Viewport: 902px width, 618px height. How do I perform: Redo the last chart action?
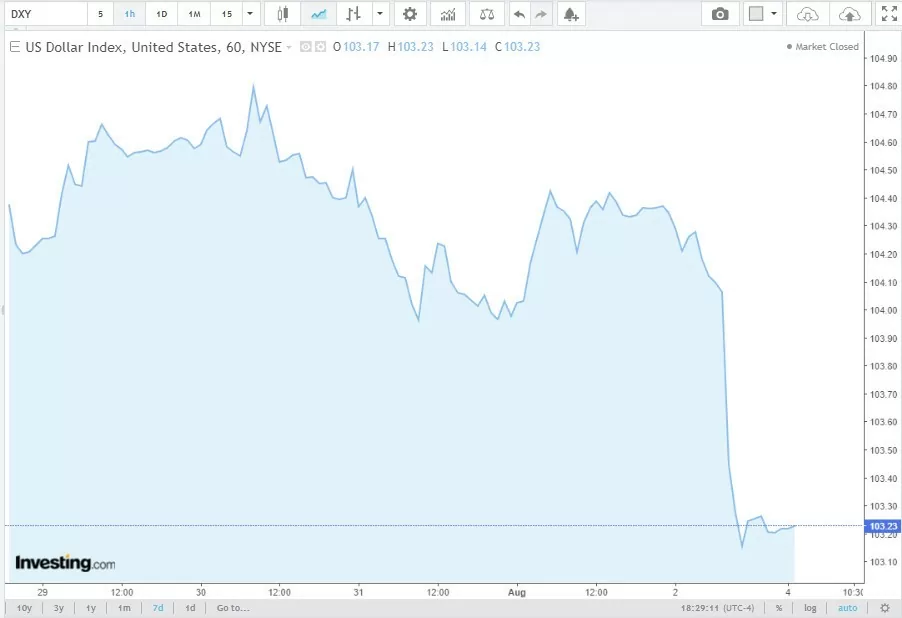tap(539, 14)
